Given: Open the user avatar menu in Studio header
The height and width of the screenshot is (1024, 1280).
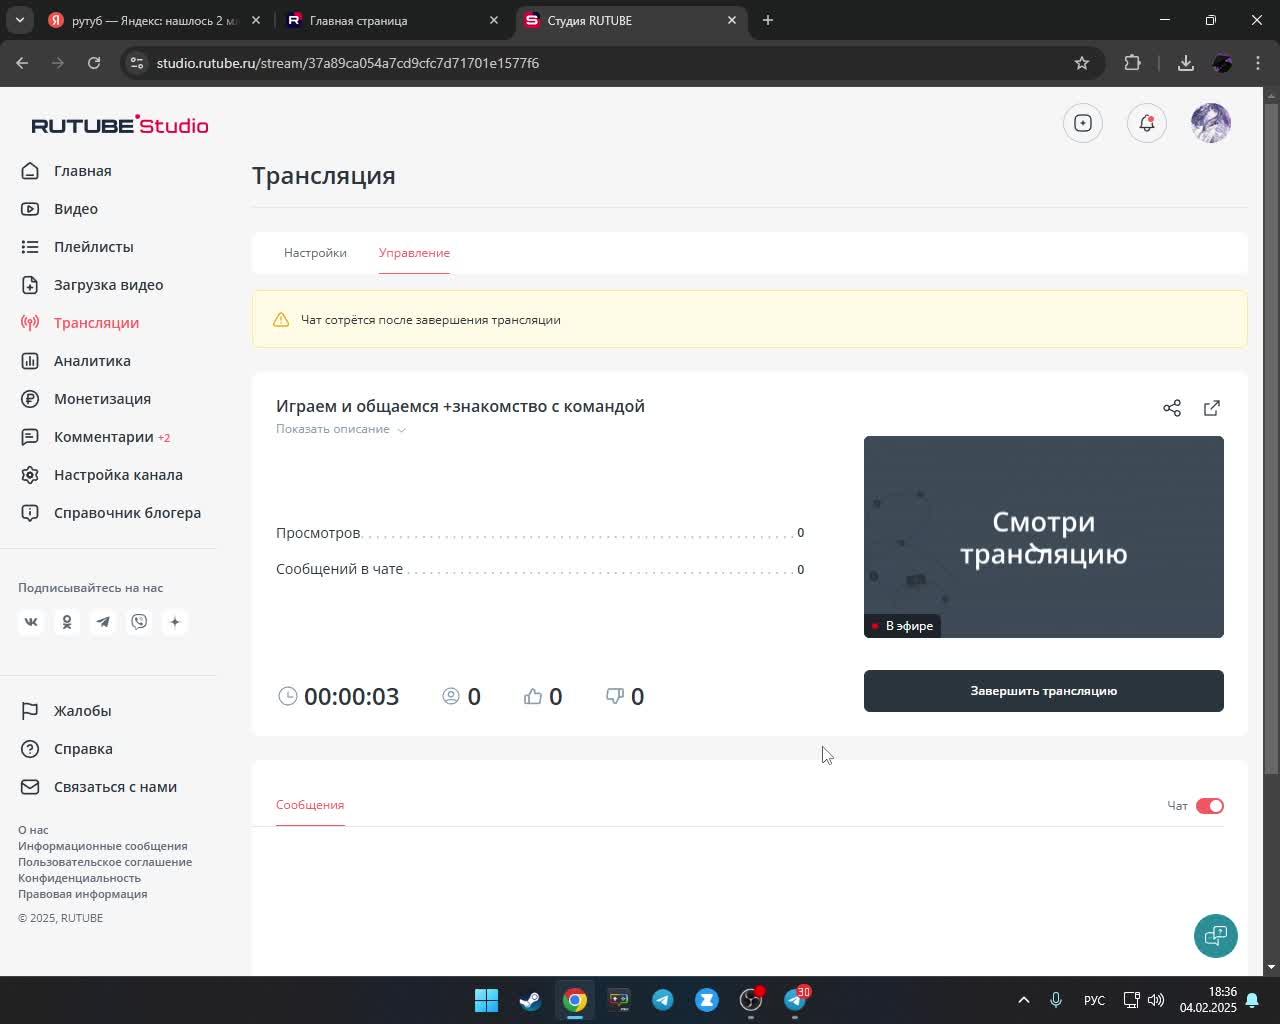Looking at the screenshot, I should point(1211,123).
